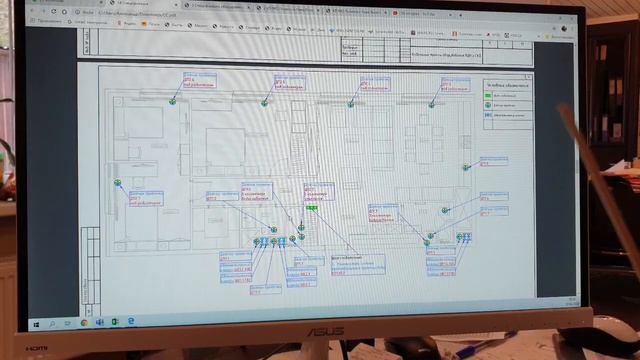Open a new browser tab
This screenshot has width=640, height=360.
click(461, 15)
